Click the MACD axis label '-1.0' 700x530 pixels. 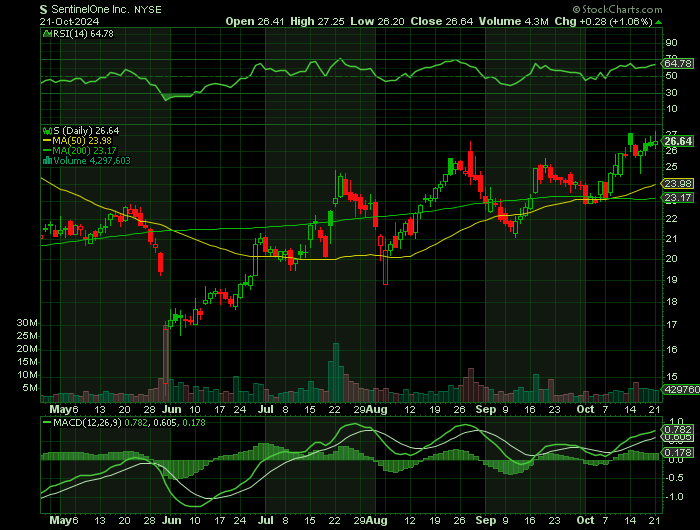click(x=674, y=497)
